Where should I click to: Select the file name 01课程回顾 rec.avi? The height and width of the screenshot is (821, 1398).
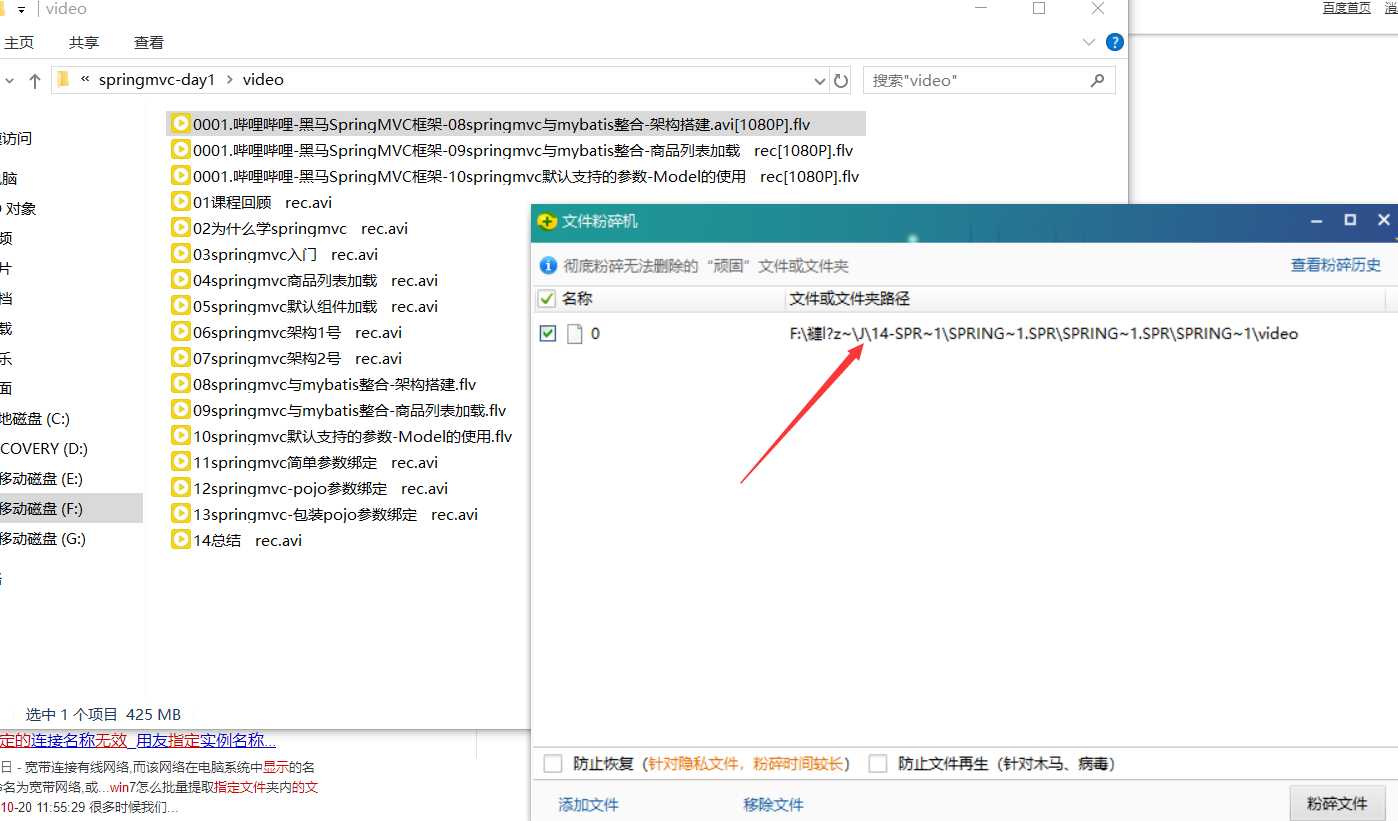(x=262, y=202)
